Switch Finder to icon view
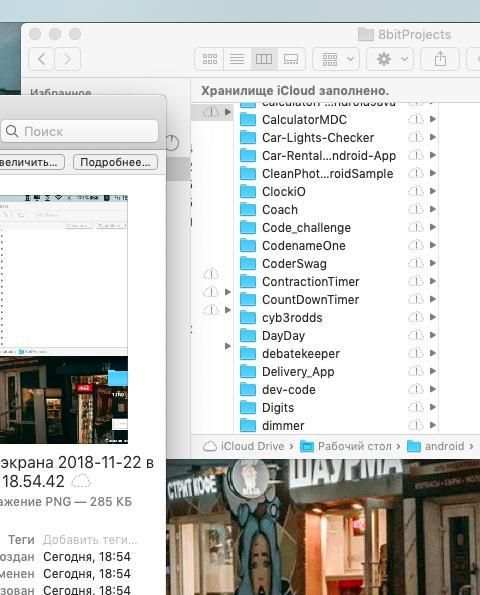 point(209,59)
